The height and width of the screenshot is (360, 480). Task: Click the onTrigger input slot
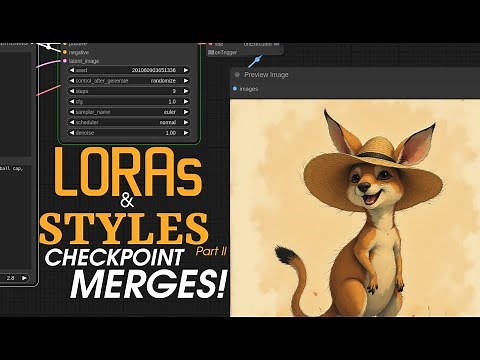pos(211,52)
